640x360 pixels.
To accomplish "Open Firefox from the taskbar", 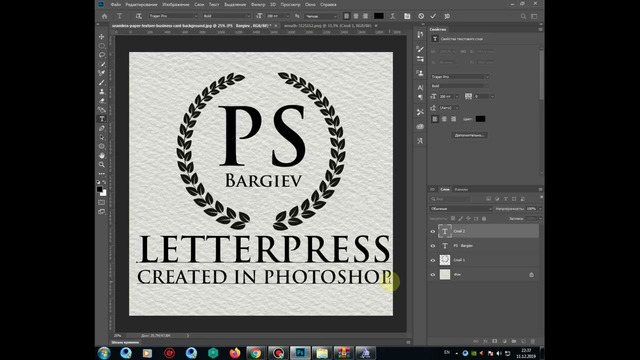I will click(x=234, y=353).
